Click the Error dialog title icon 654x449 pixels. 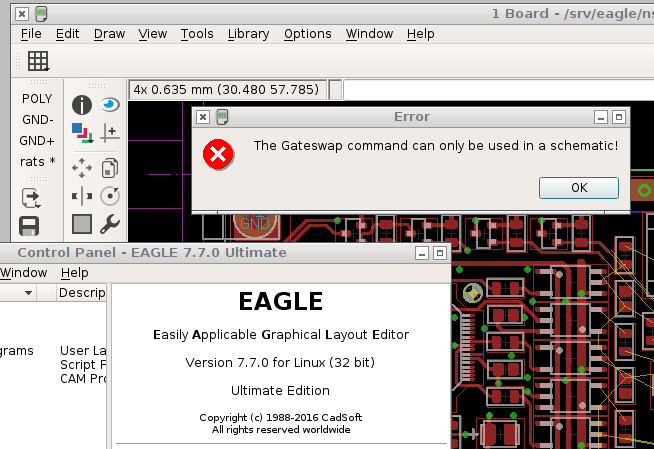tap(222, 117)
